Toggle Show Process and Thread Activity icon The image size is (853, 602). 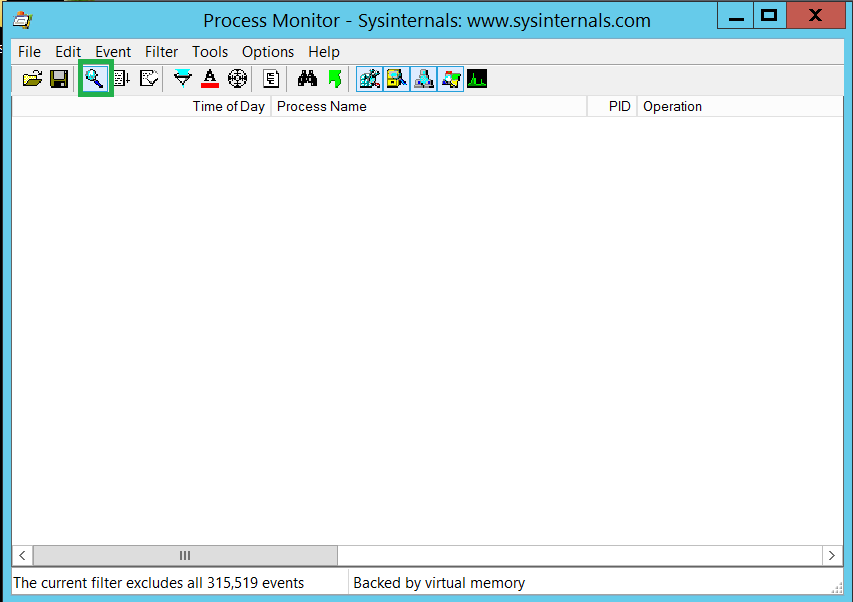(451, 79)
